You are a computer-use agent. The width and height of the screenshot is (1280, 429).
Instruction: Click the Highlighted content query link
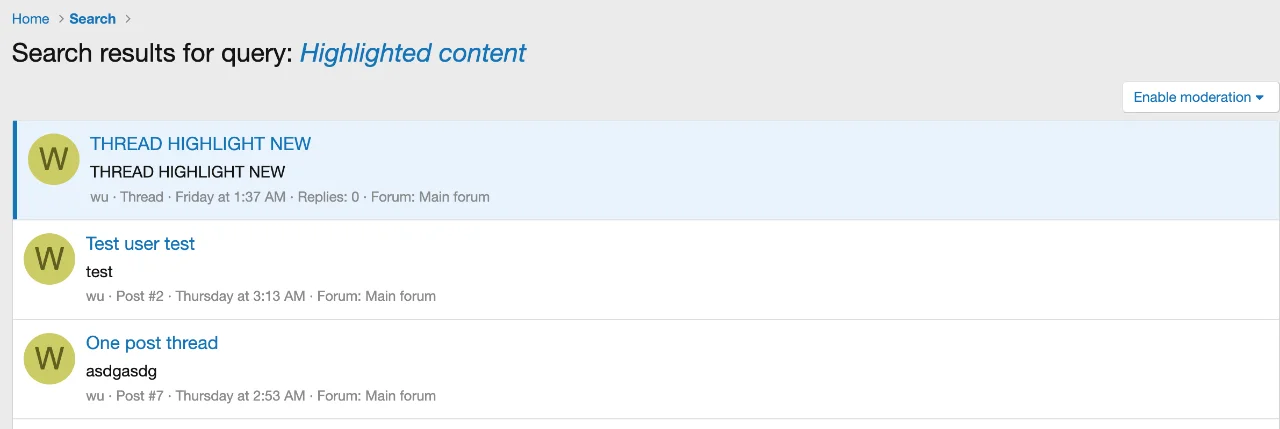click(x=413, y=53)
